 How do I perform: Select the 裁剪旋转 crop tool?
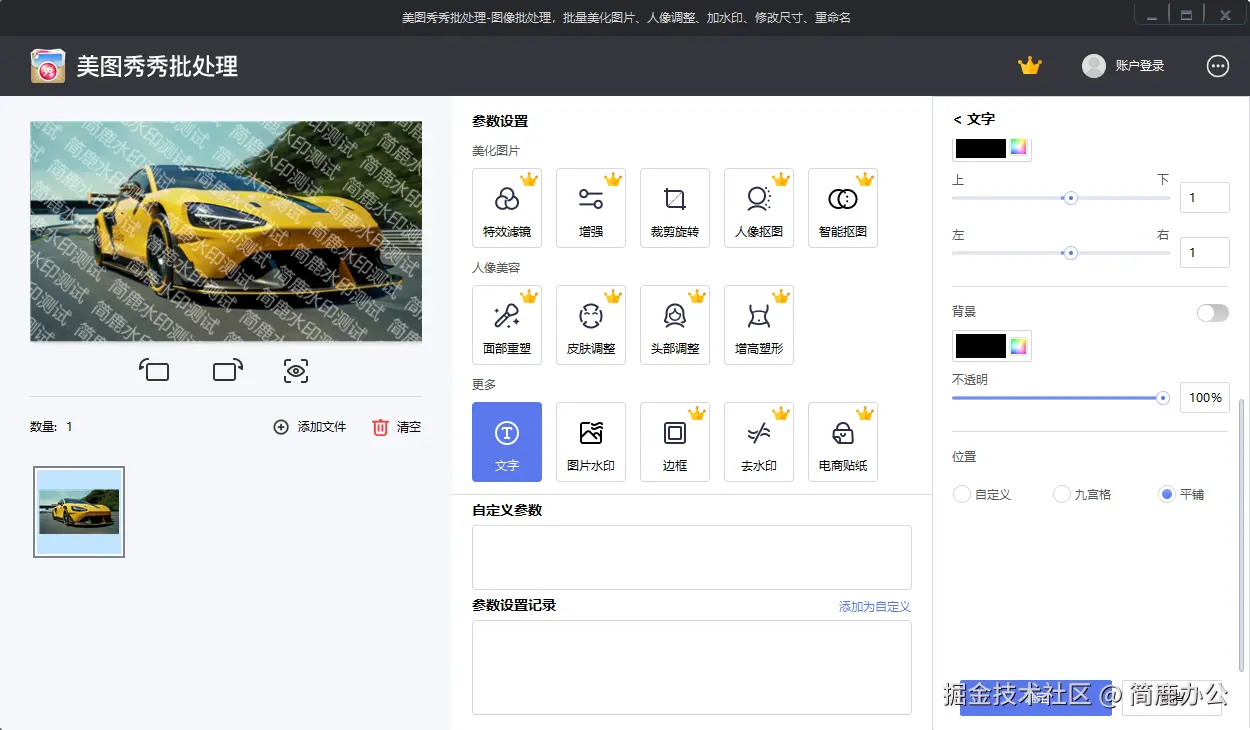[675, 207]
